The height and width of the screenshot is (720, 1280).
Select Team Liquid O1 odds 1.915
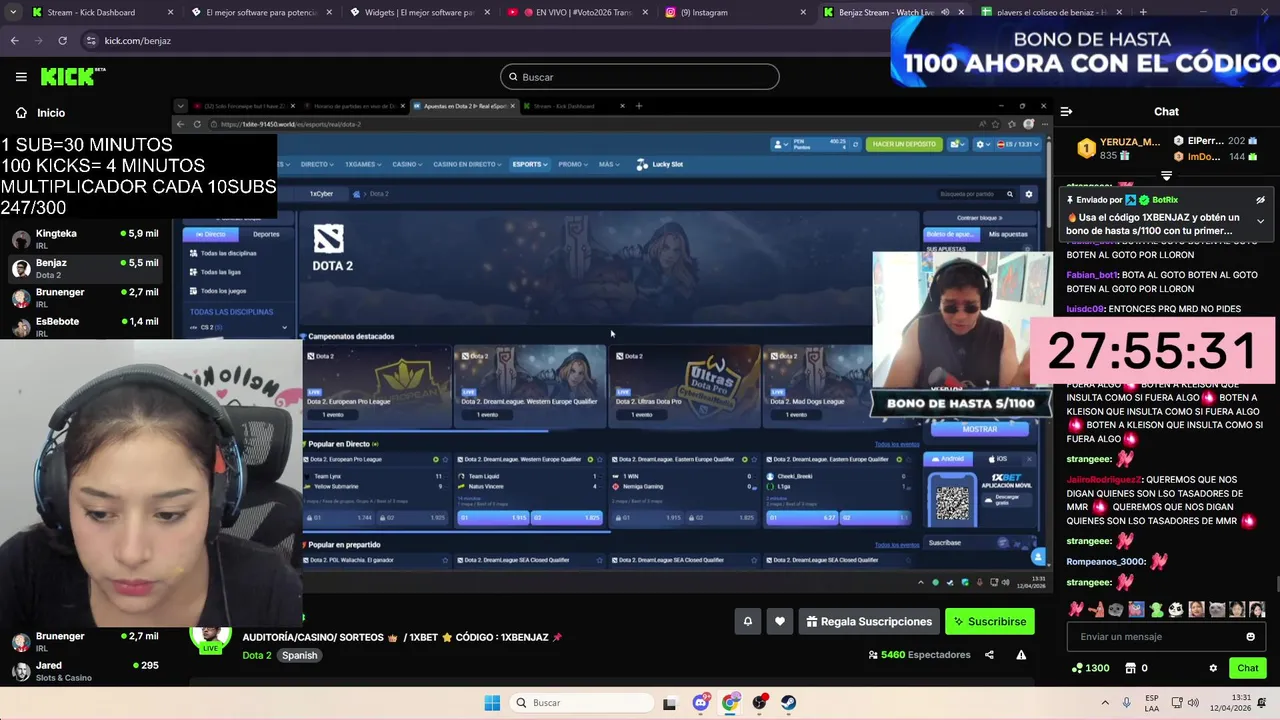[493, 517]
